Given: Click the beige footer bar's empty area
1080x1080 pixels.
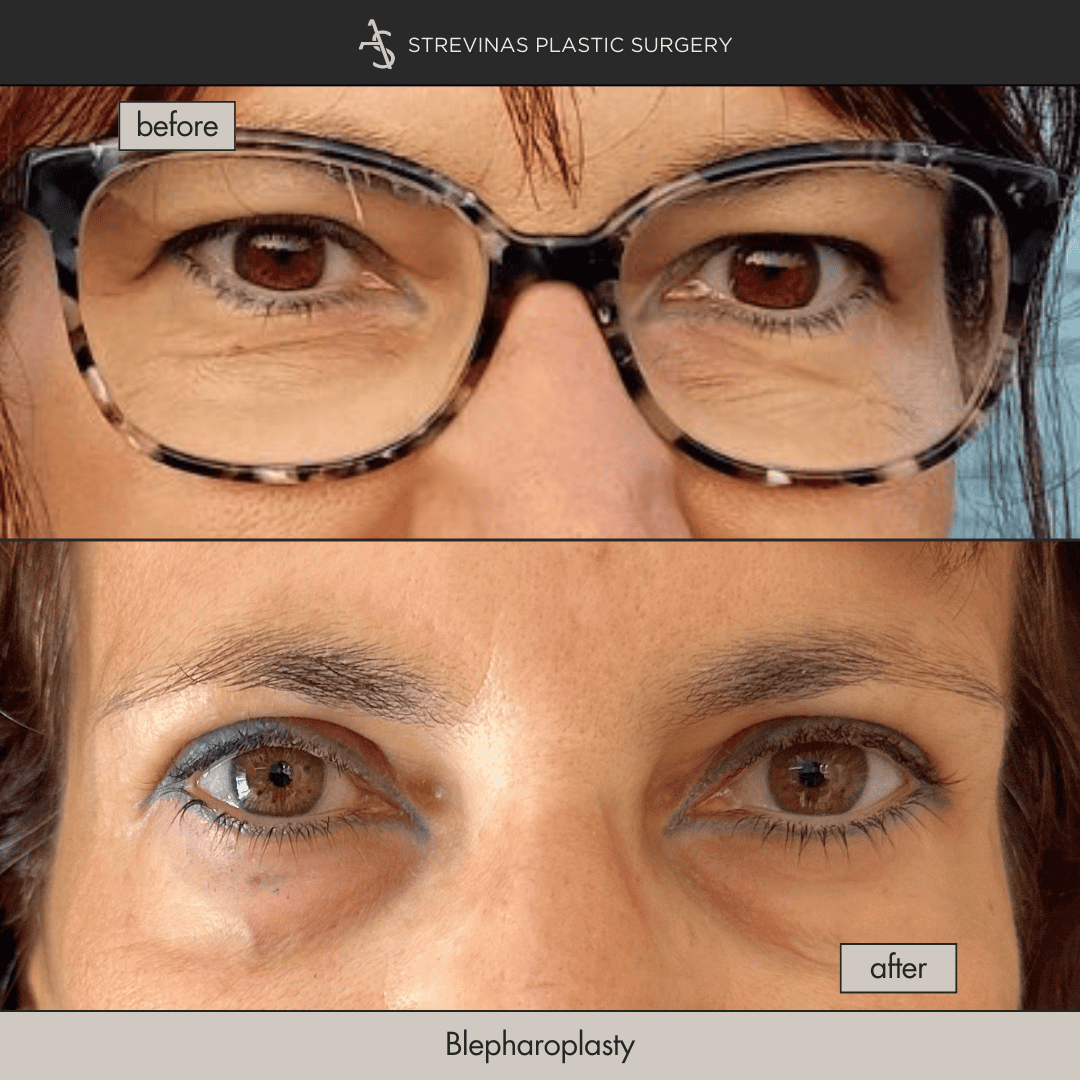Looking at the screenshot, I should pyautogui.click(x=200, y=1046).
